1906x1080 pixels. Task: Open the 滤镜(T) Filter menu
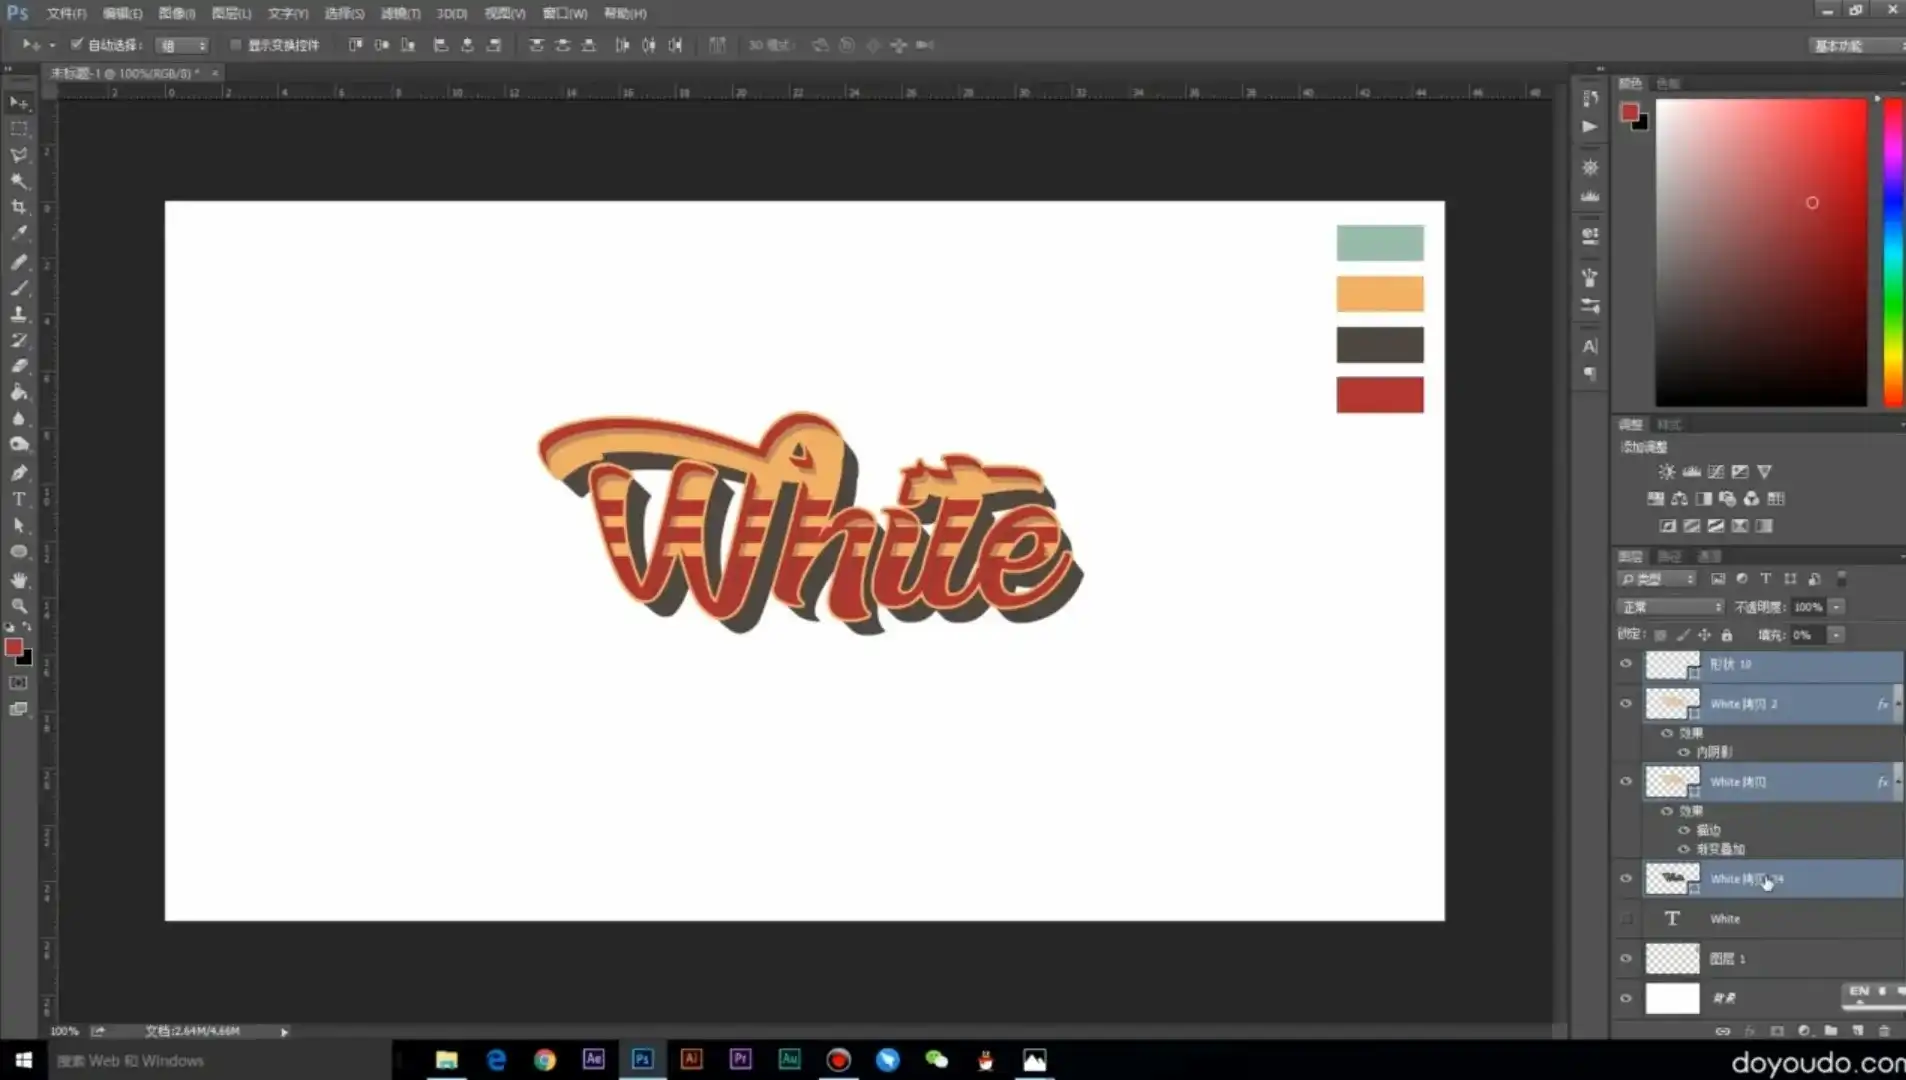(x=400, y=13)
